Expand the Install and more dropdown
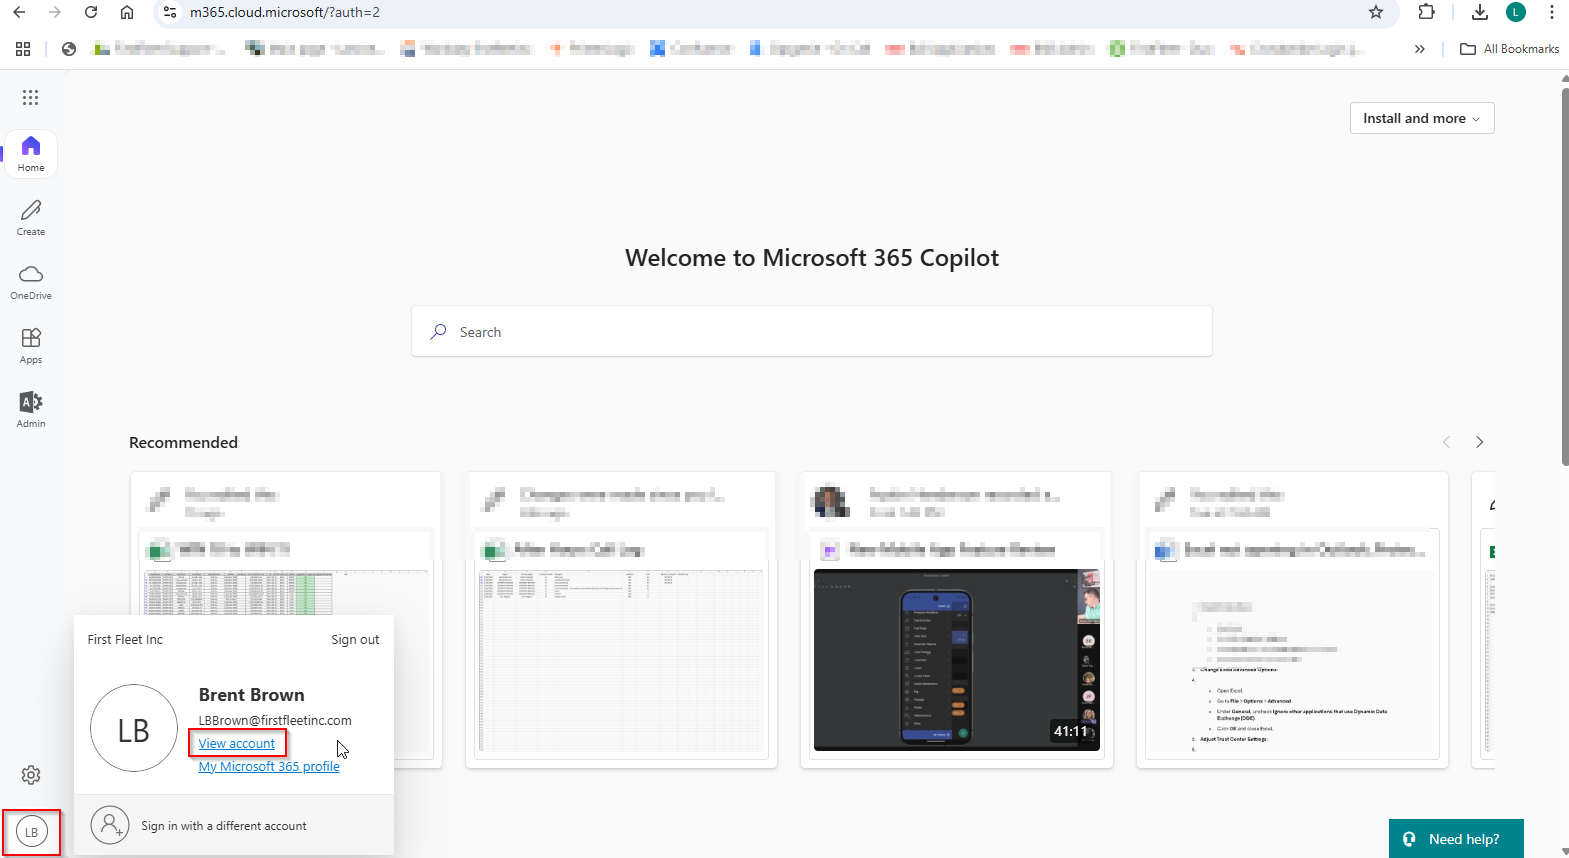This screenshot has width=1569, height=858. (x=1422, y=118)
